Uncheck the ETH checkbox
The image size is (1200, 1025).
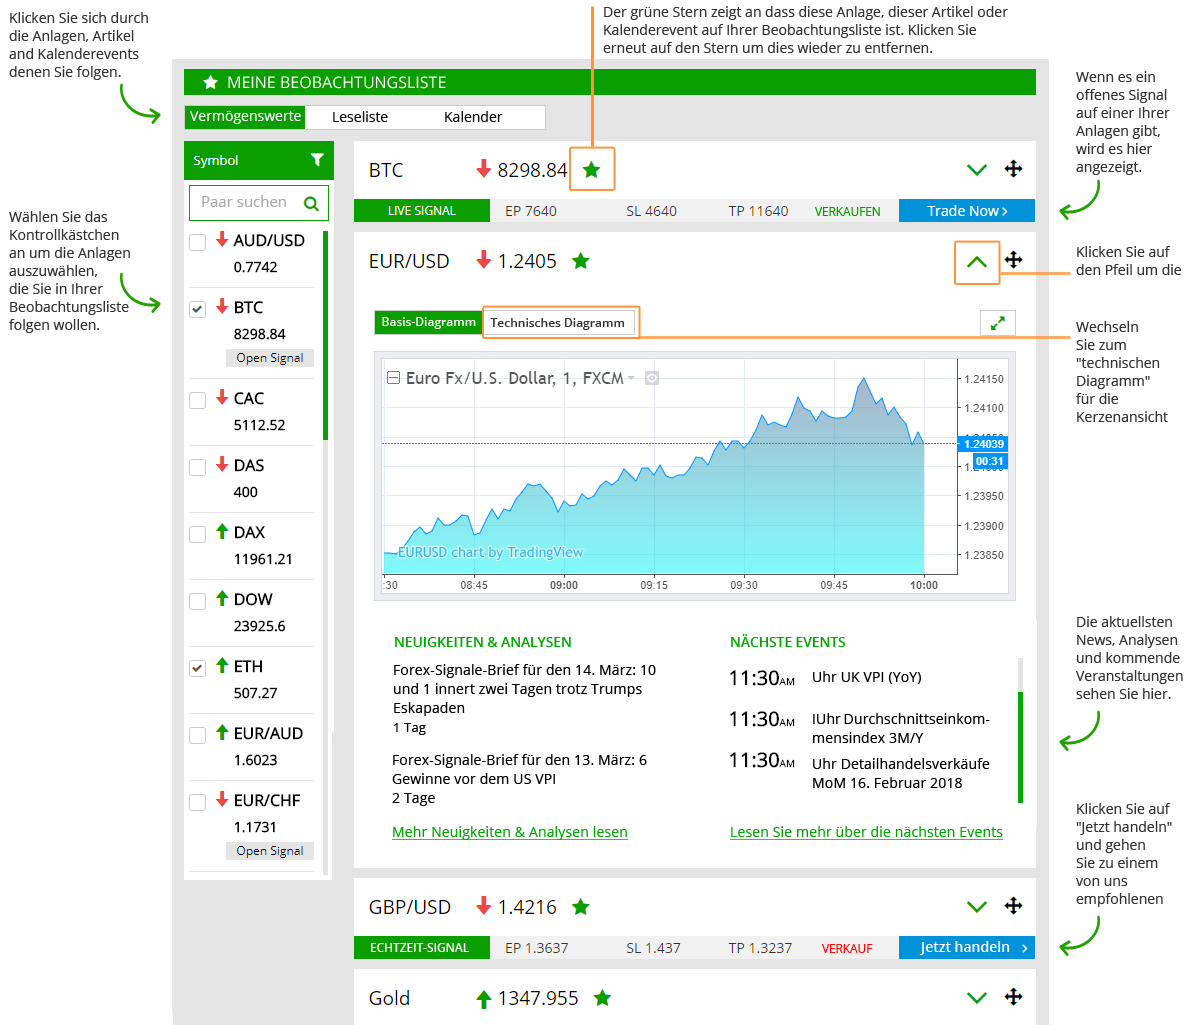[x=198, y=668]
